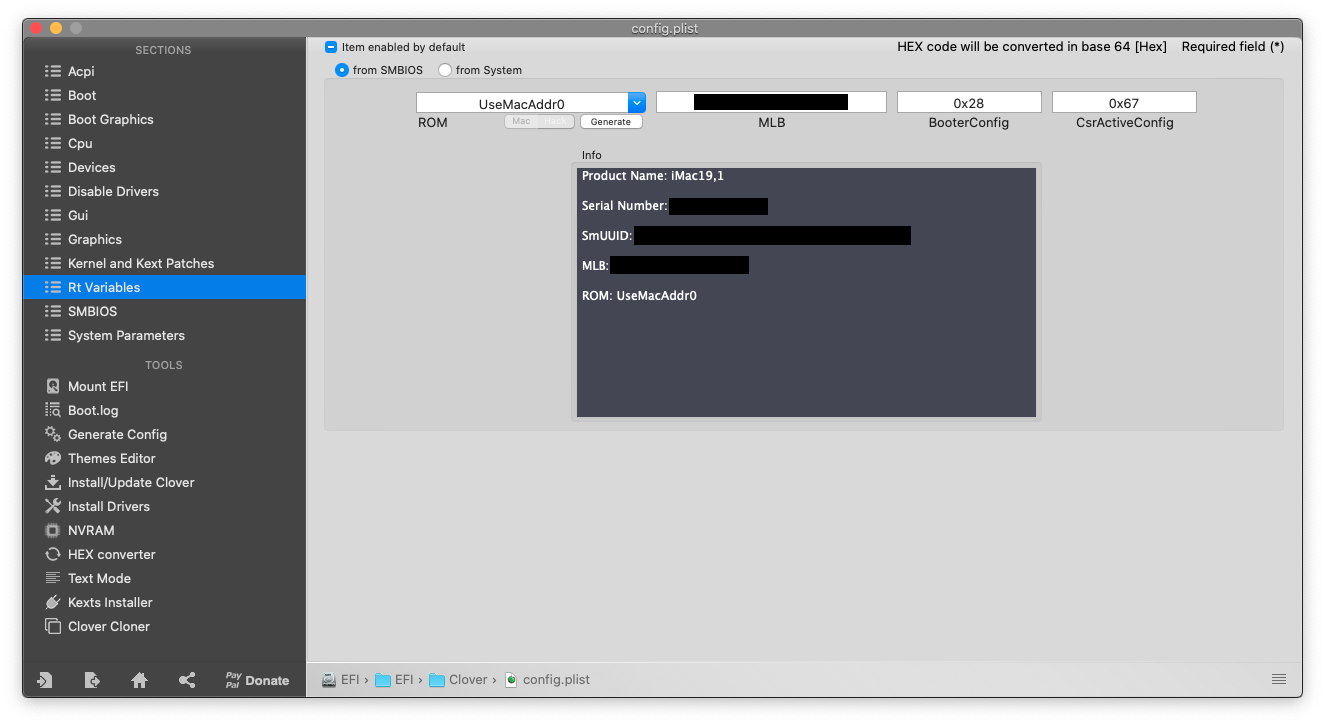Click the share icon in bottom toolbar

pos(187,680)
